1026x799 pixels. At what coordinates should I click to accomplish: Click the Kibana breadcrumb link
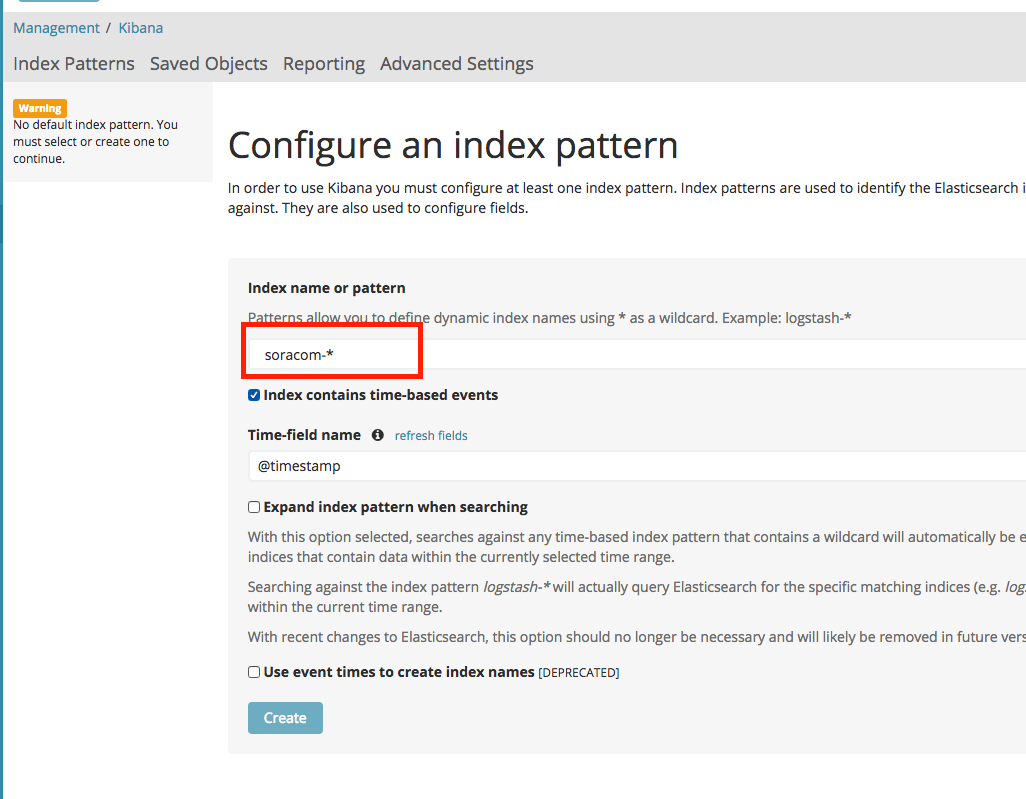pos(140,27)
